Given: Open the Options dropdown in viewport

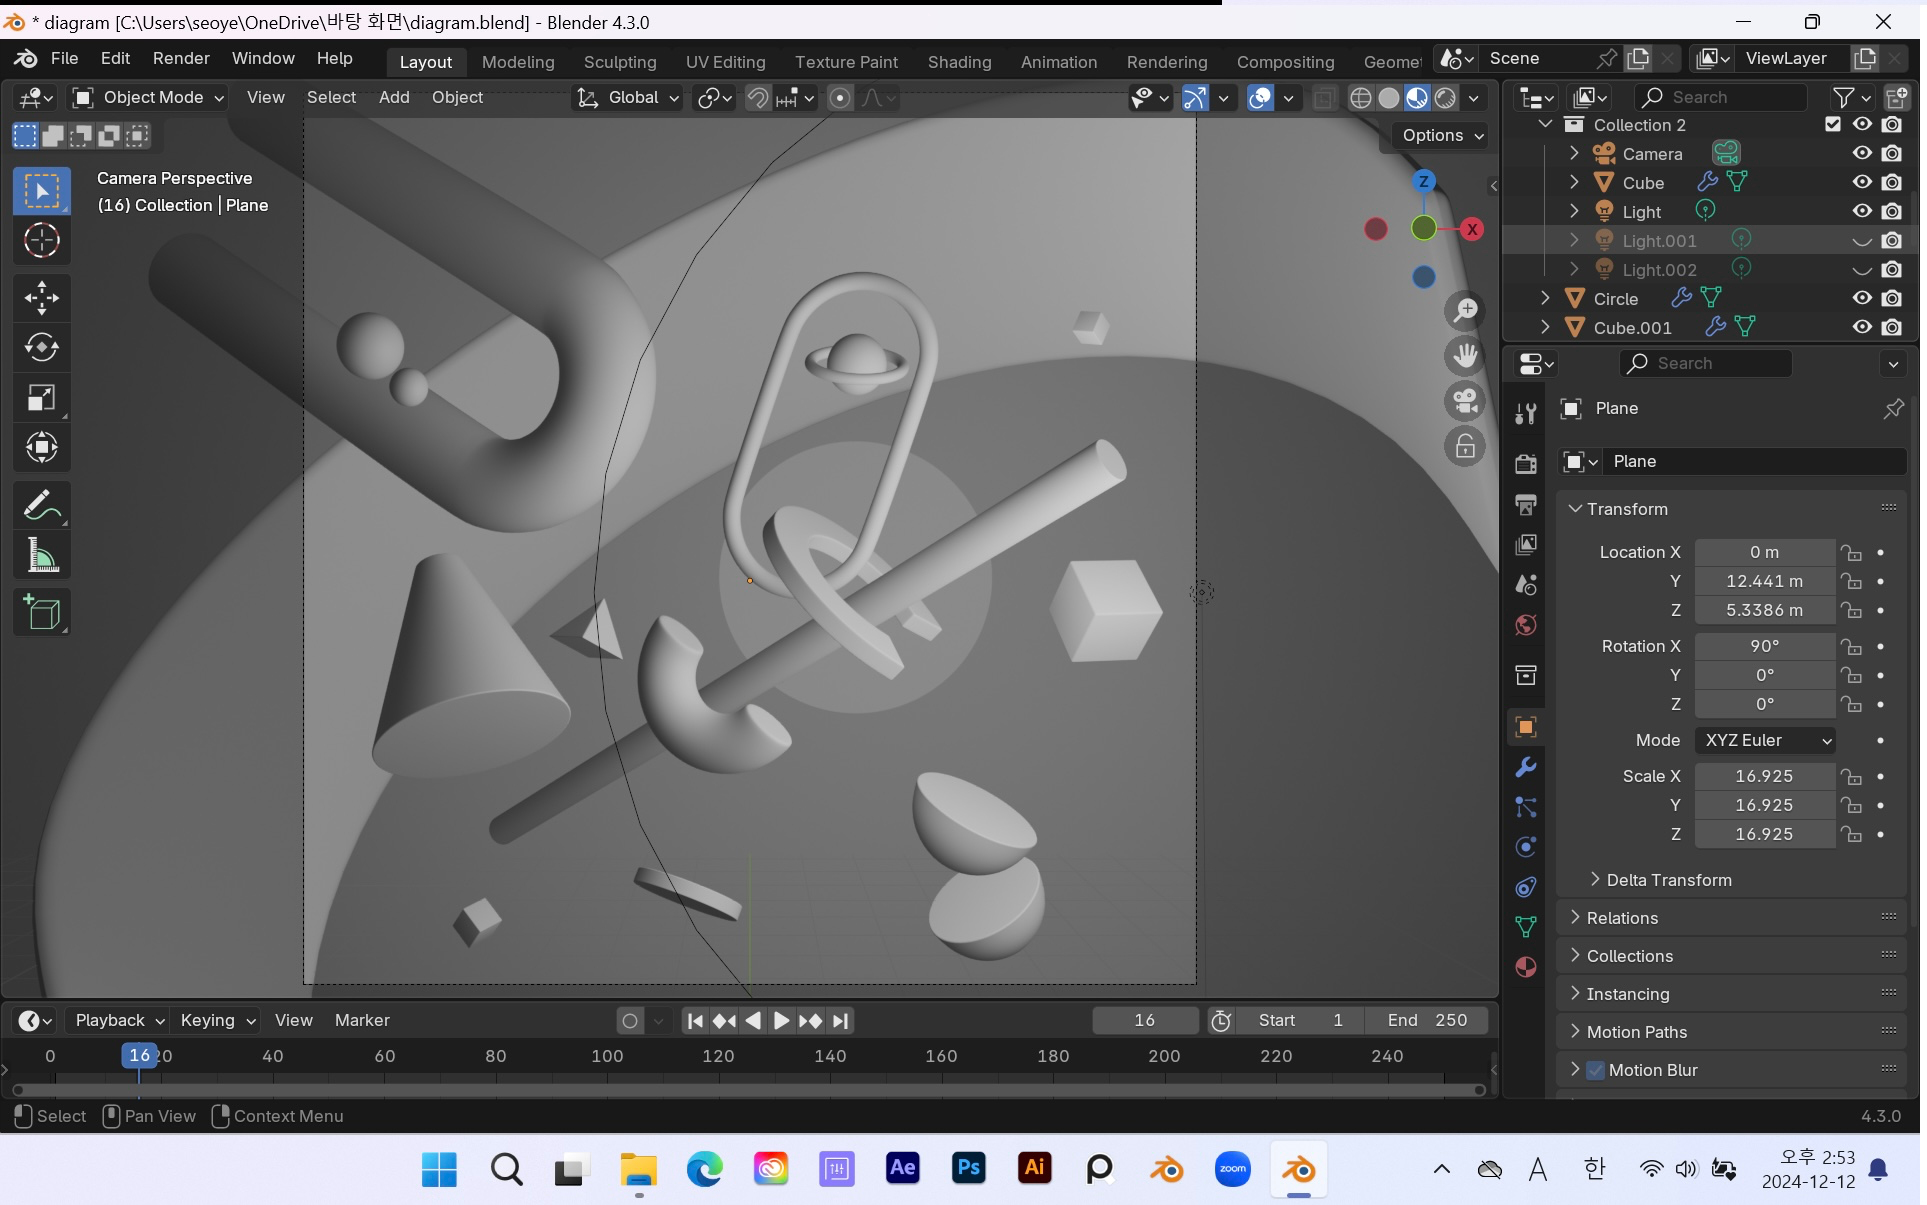Looking at the screenshot, I should [1442, 135].
